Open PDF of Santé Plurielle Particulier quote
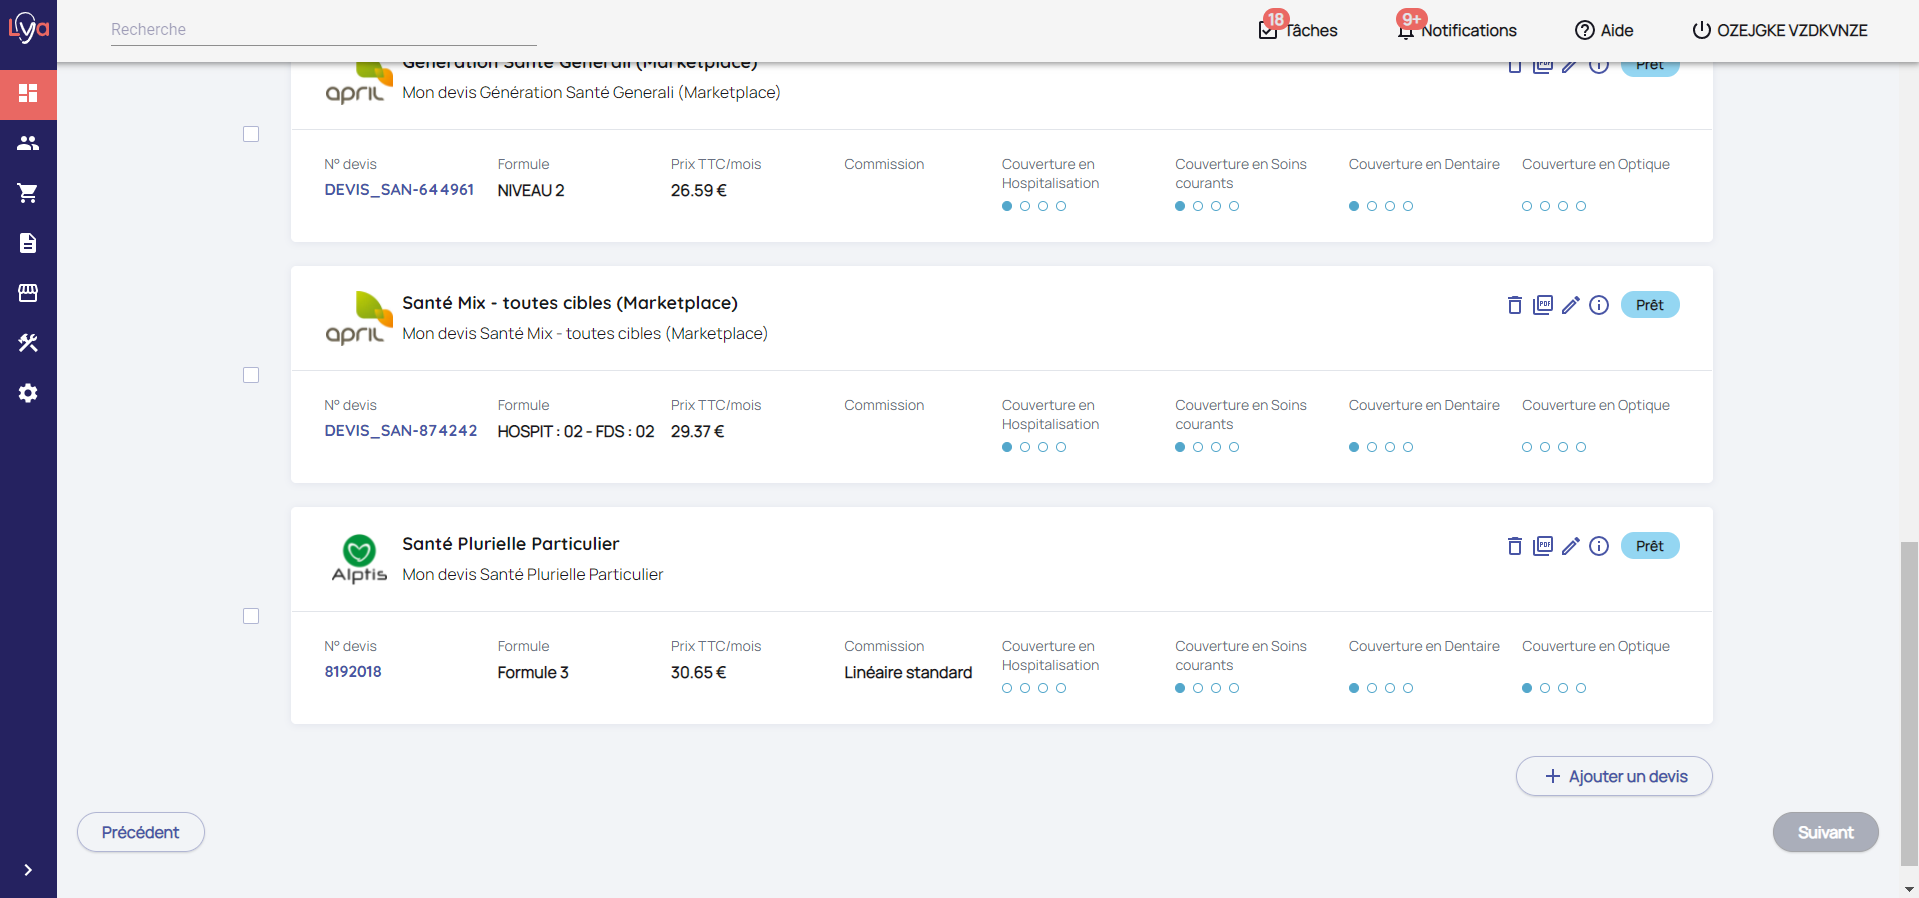Viewport: 1919px width, 898px height. [1543, 546]
